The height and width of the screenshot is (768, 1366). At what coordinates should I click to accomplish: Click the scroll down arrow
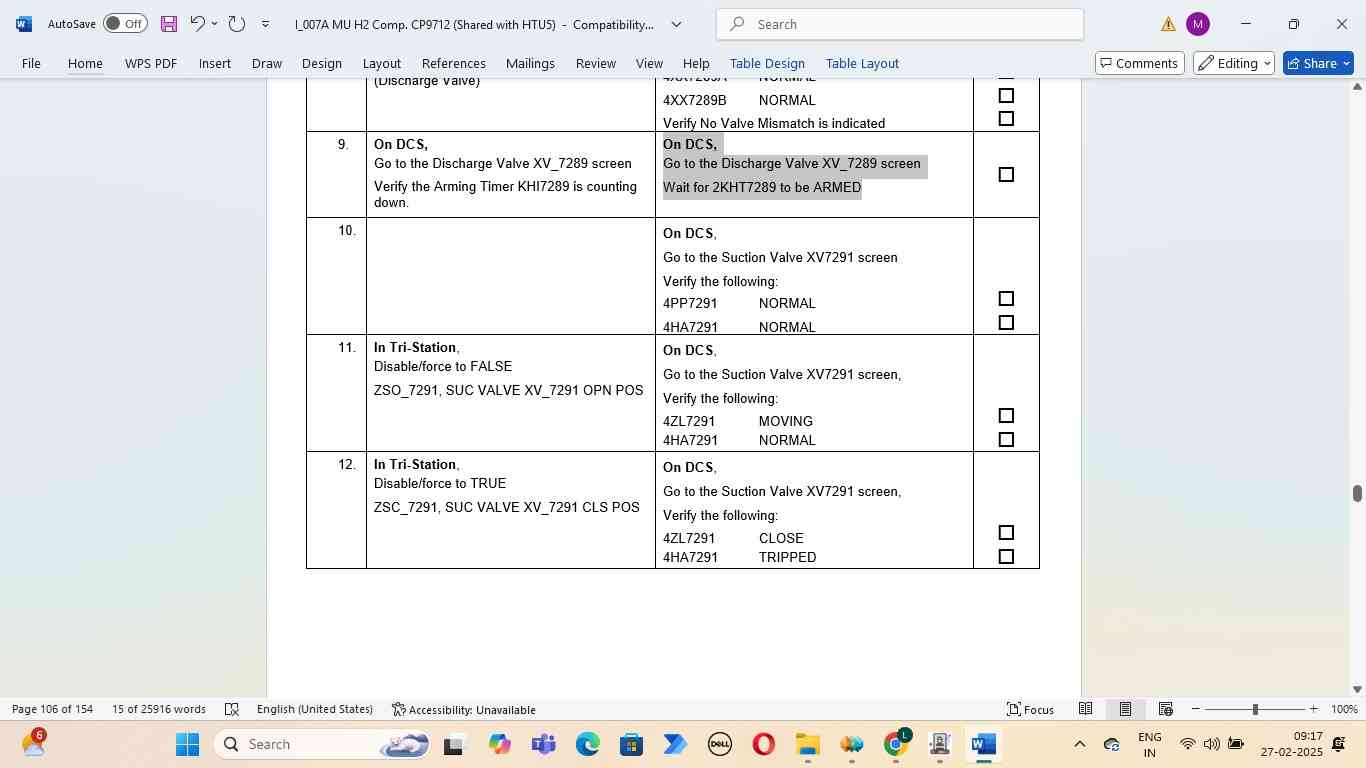(1358, 689)
